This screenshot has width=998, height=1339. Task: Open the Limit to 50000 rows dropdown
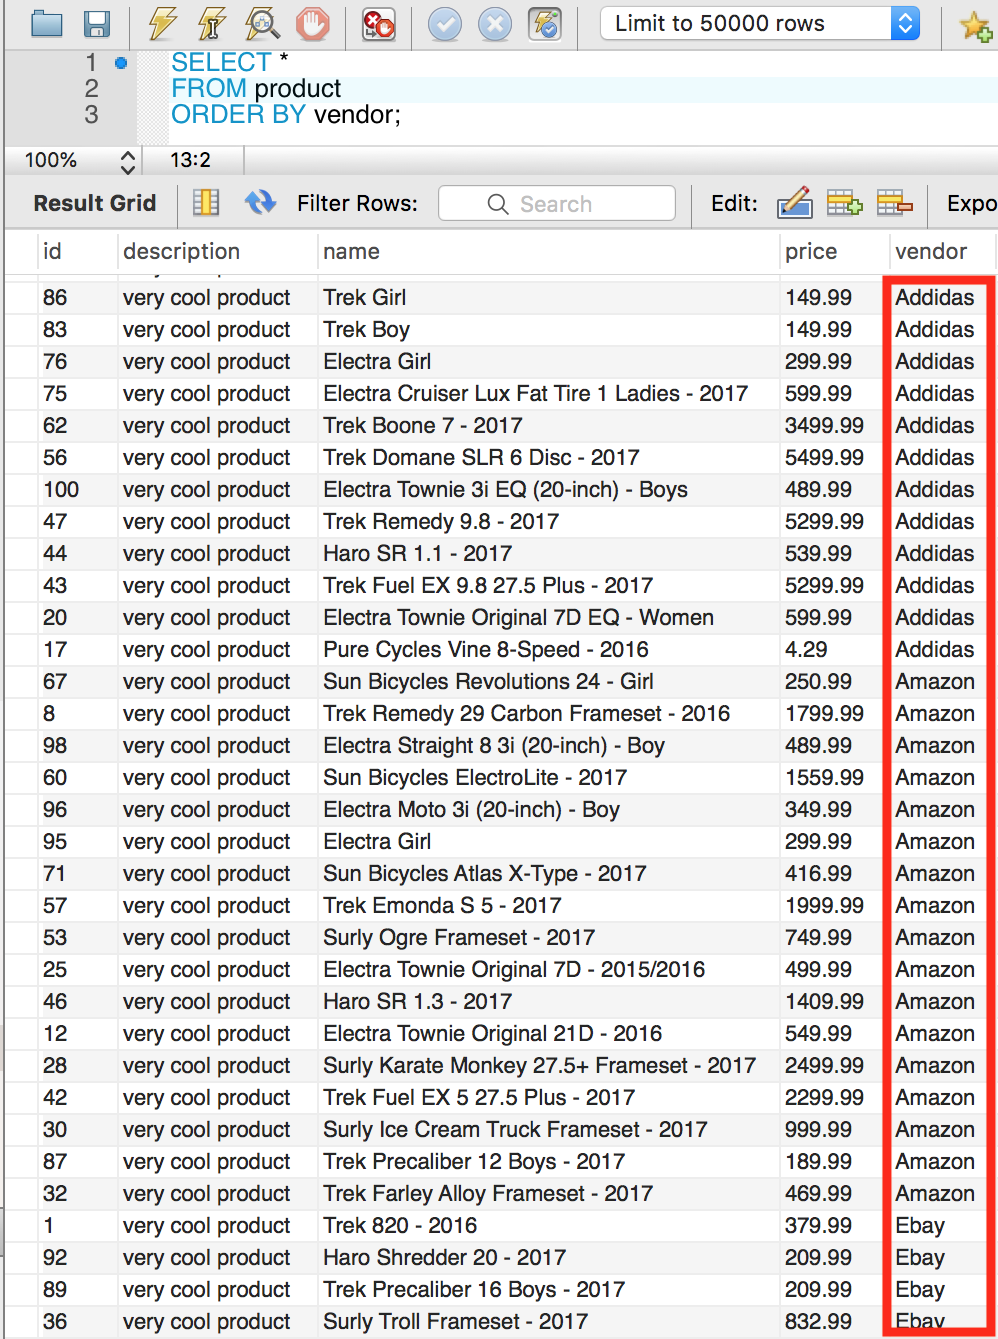tap(759, 23)
